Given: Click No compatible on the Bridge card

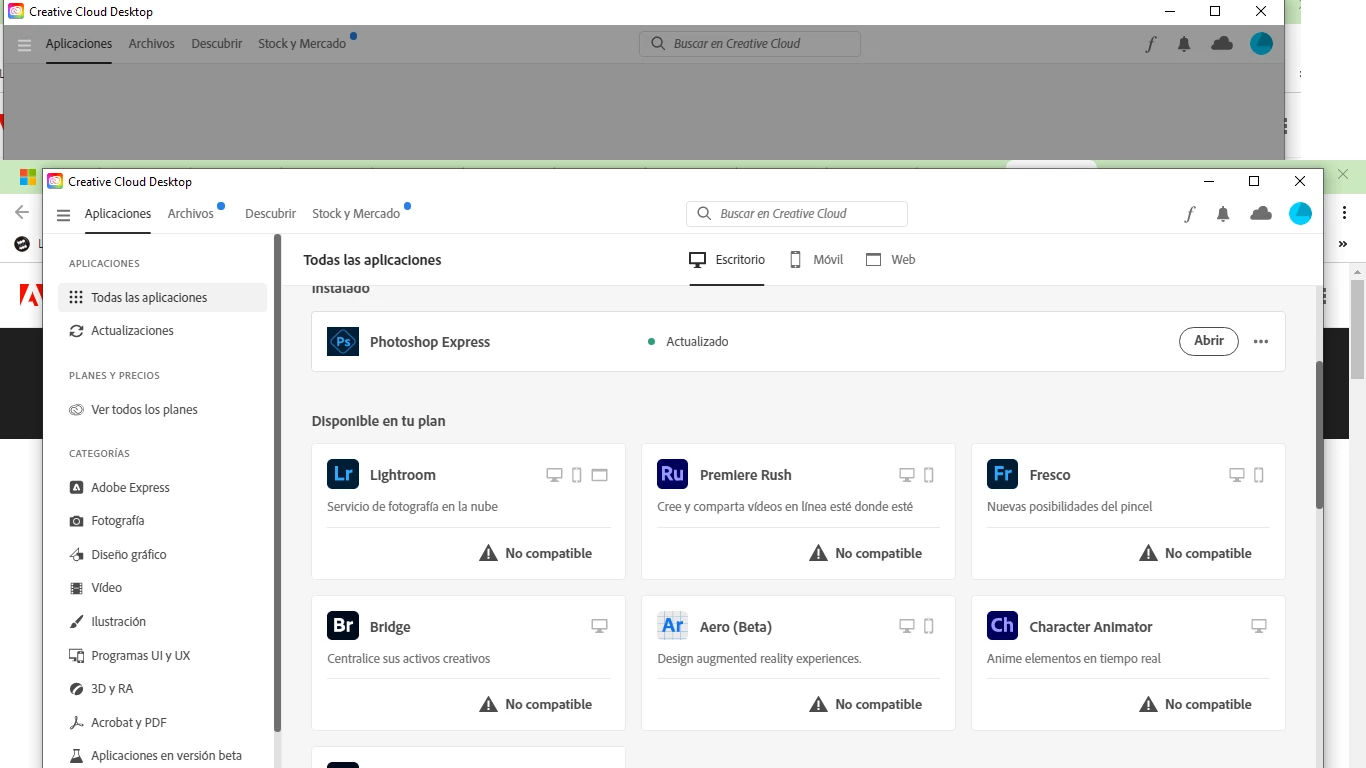Looking at the screenshot, I should (549, 705).
